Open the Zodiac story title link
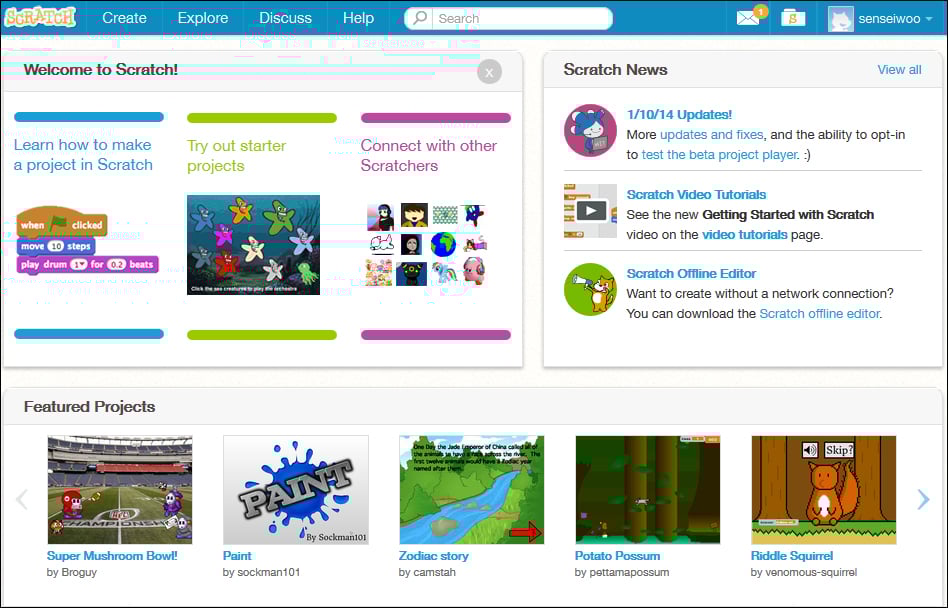 pos(433,556)
